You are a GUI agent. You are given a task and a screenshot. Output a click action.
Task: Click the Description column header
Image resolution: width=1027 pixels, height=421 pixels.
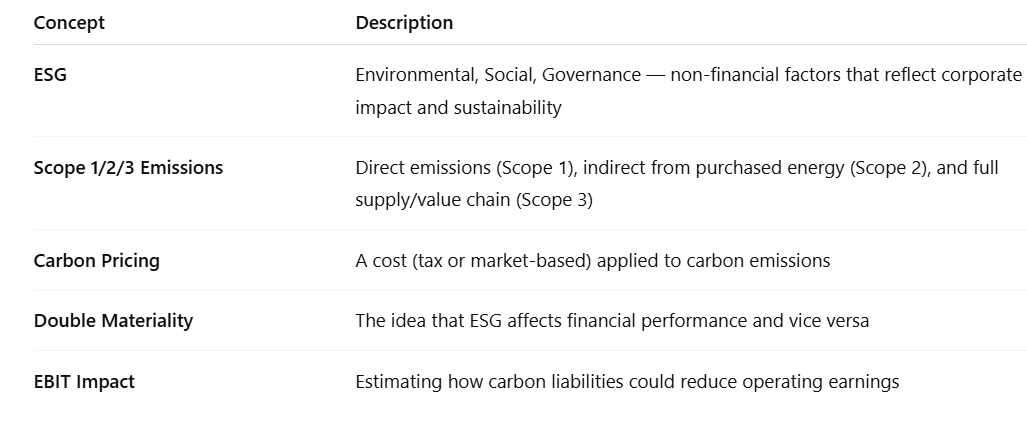point(404,22)
